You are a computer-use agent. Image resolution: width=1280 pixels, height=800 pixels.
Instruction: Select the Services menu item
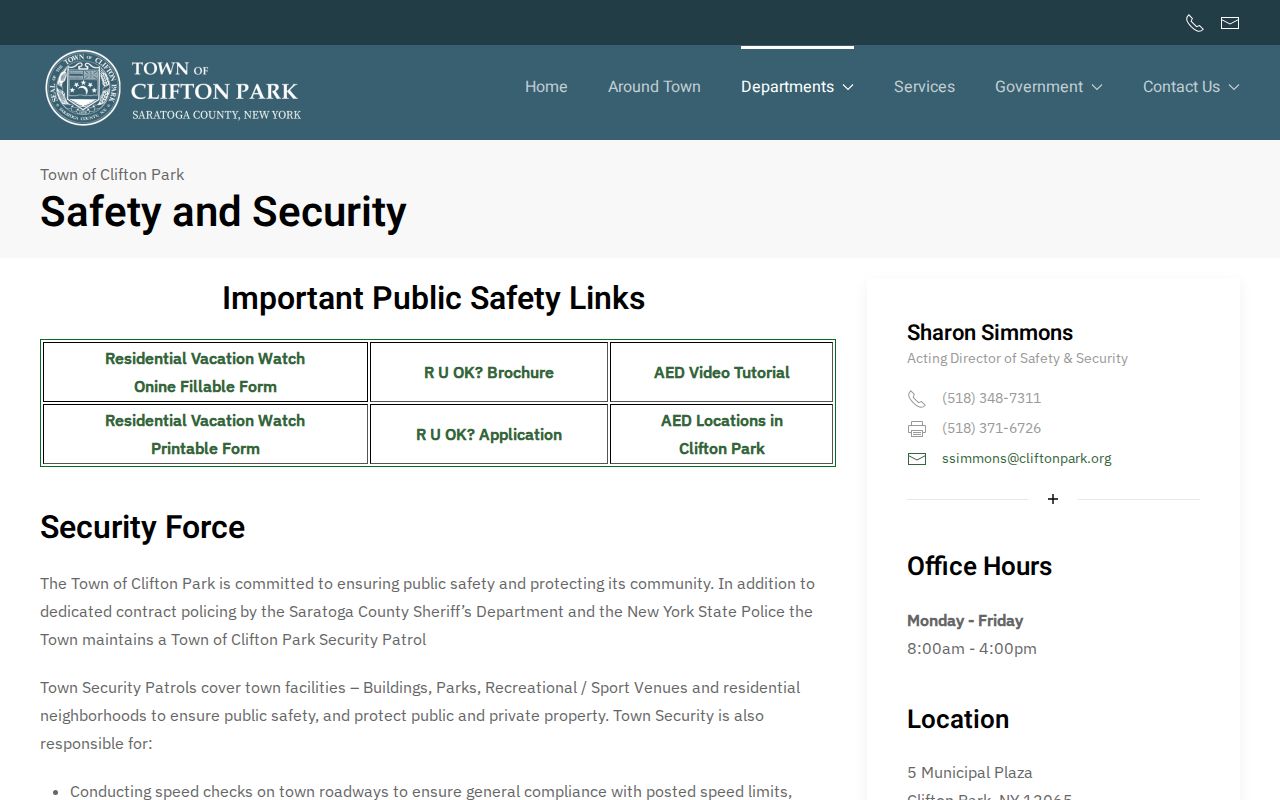(x=924, y=87)
